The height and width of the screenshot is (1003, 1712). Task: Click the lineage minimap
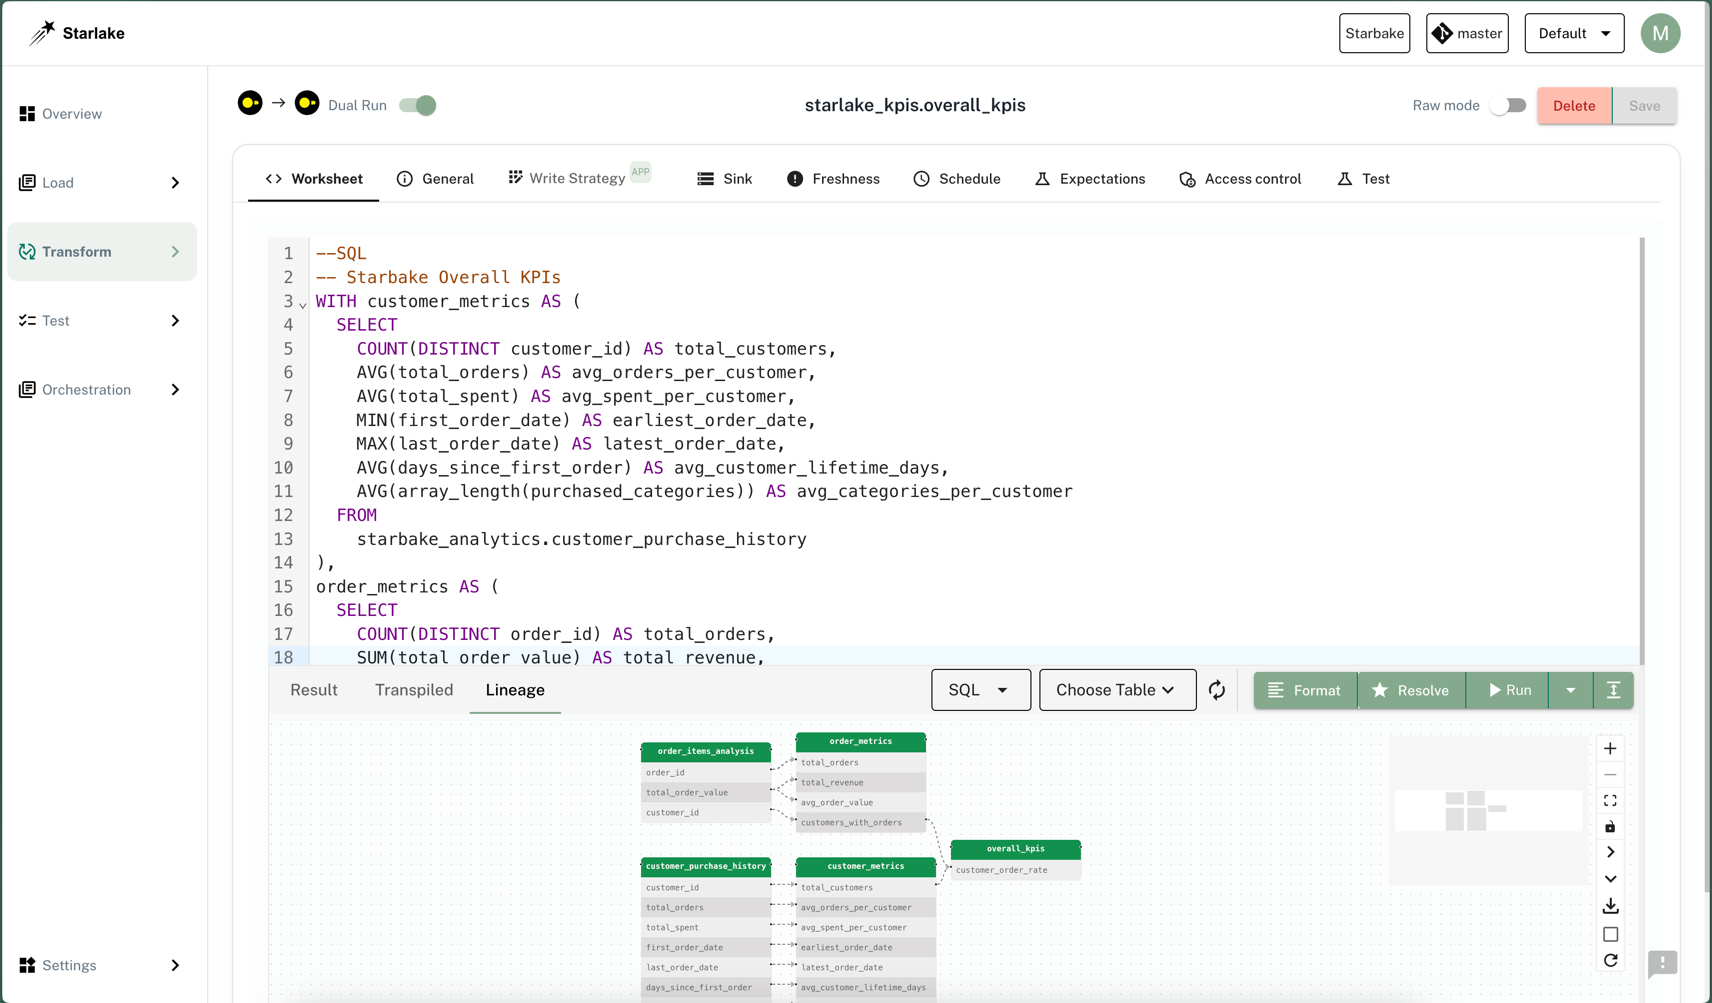point(1488,811)
